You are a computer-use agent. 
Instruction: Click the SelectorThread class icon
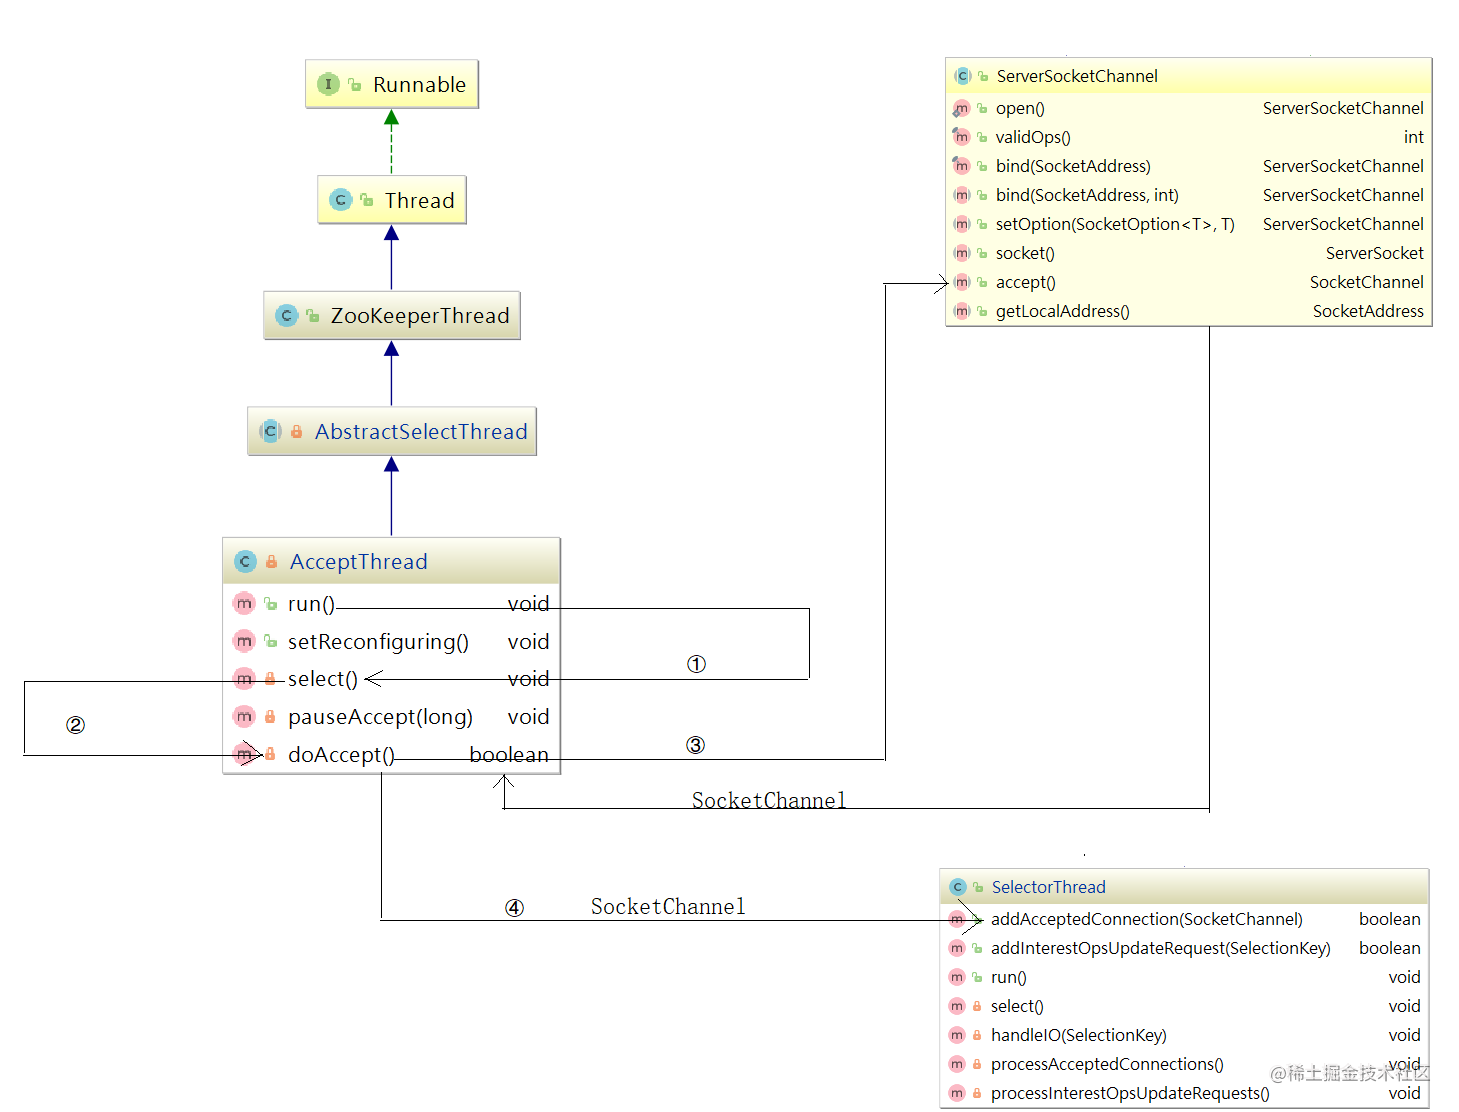(958, 887)
